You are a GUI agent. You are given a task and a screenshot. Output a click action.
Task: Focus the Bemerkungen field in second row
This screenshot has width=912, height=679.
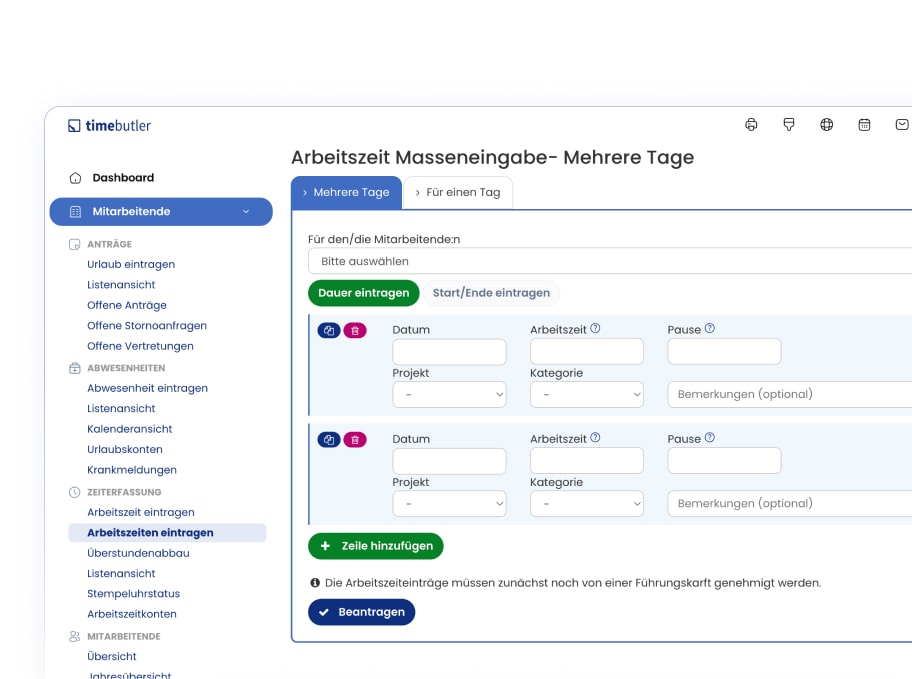click(x=790, y=504)
